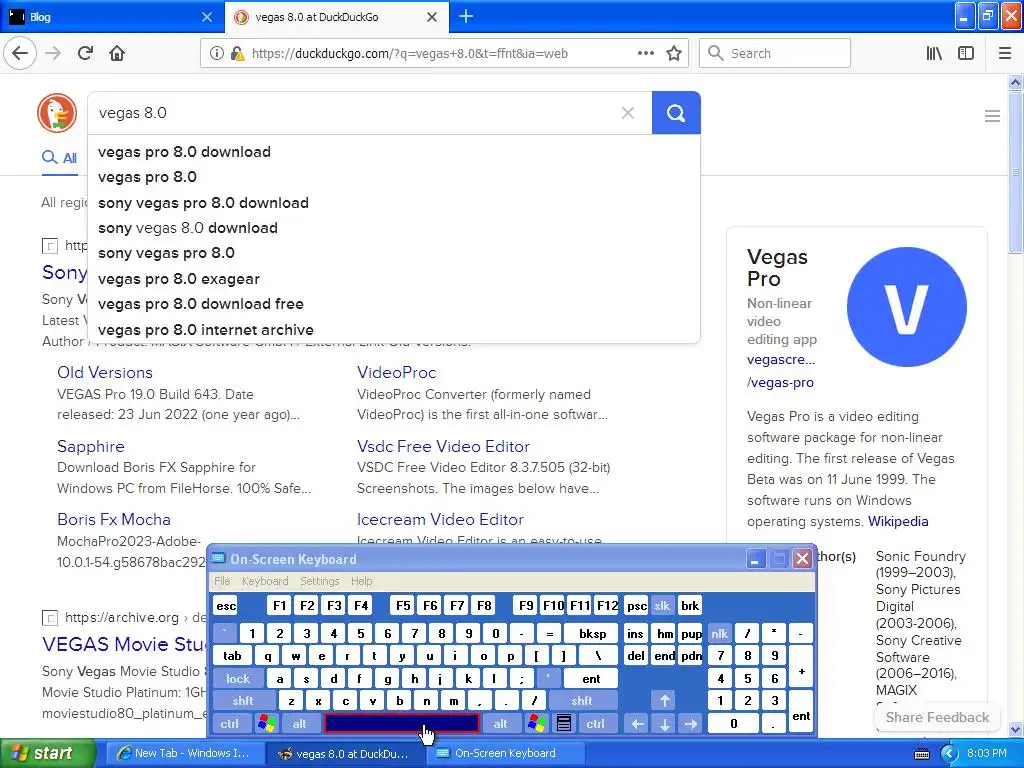
Task: Open Help menu in On-Screen Keyboard
Action: 361,581
